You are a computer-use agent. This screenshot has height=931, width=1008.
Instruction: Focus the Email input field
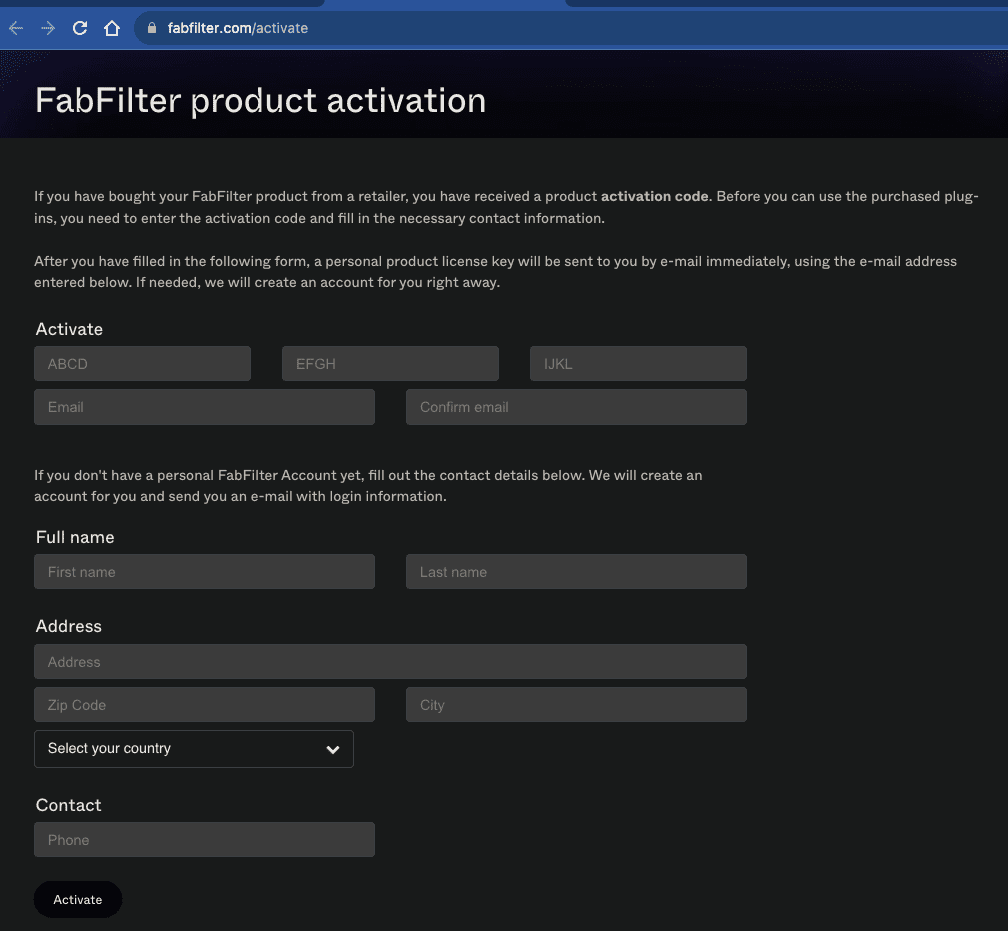click(x=204, y=407)
